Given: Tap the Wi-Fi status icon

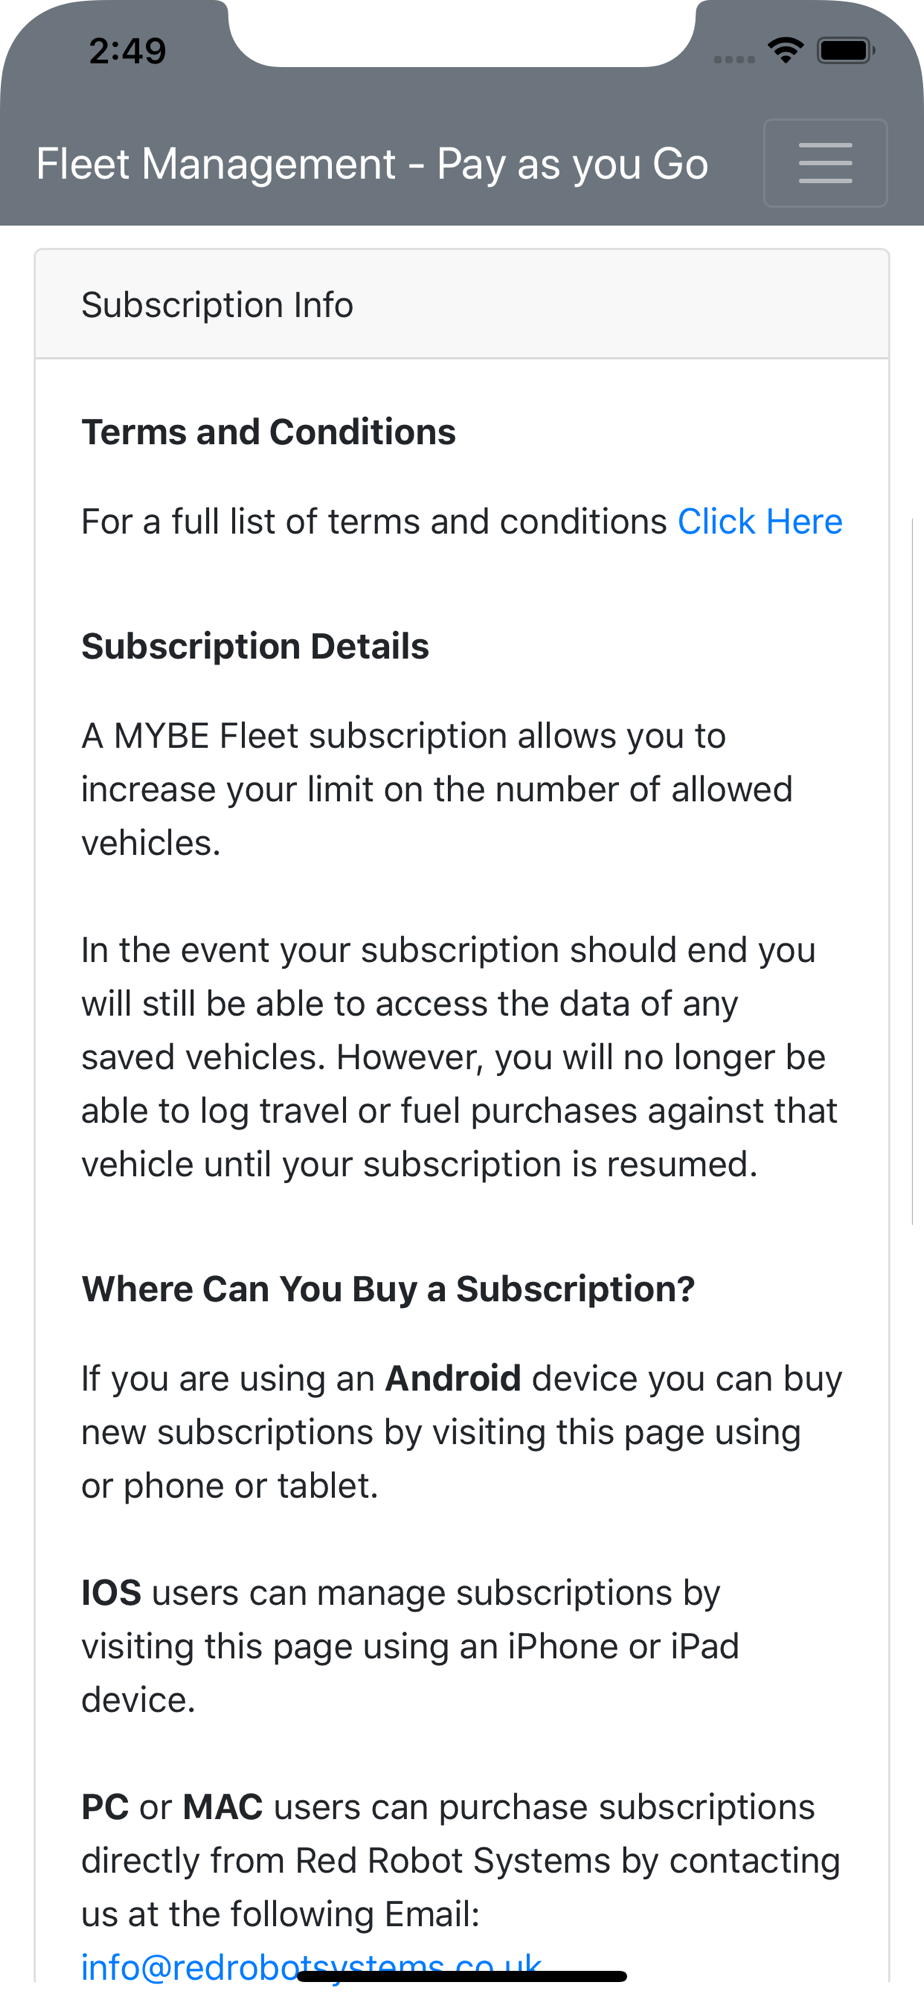Looking at the screenshot, I should (x=786, y=50).
